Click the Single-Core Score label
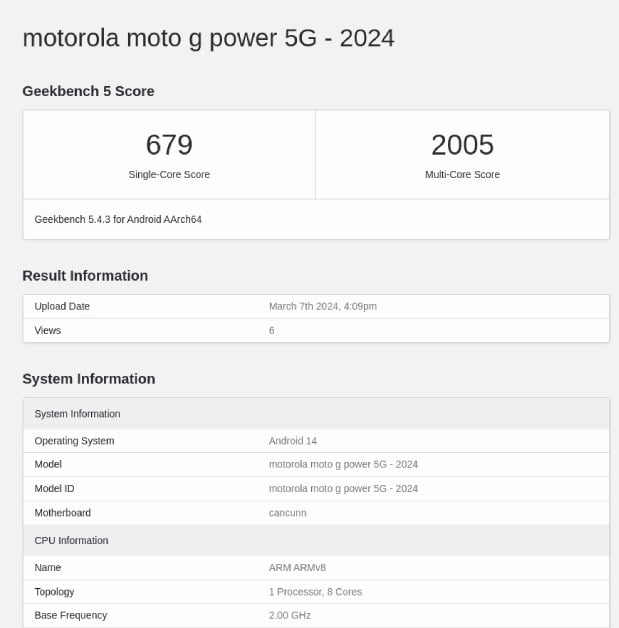 tap(169, 174)
